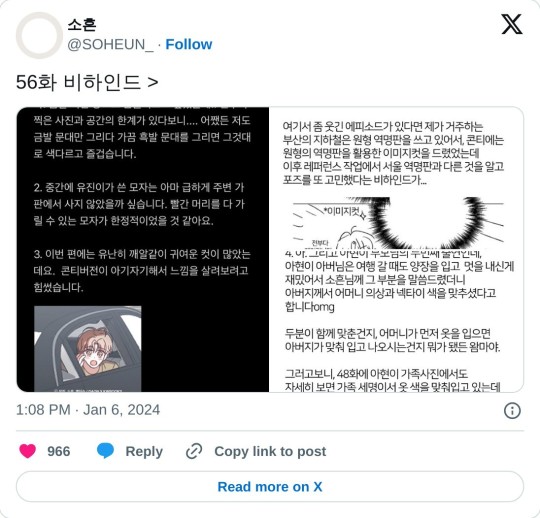
Task: Click the 부산 subway episode paragraph
Action: [x=393, y=153]
